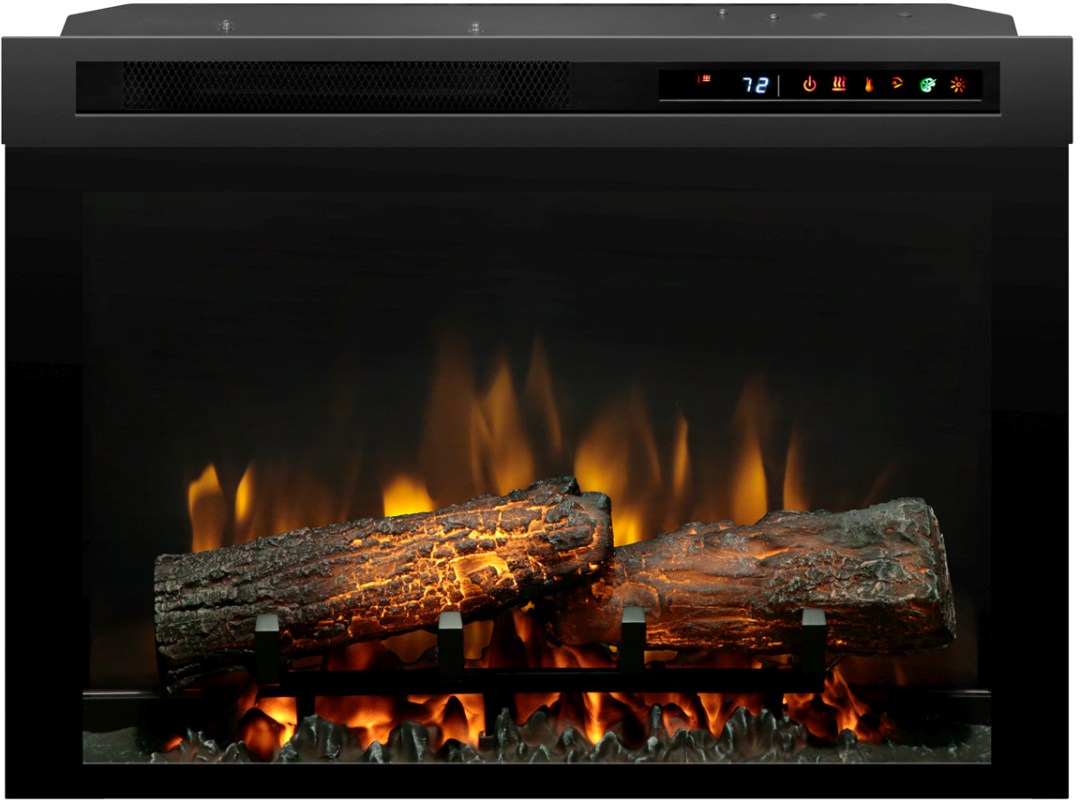Image resolution: width=1080 pixels, height=802 pixels.
Task: Click the blue 72 temperature display
Action: tap(755, 85)
